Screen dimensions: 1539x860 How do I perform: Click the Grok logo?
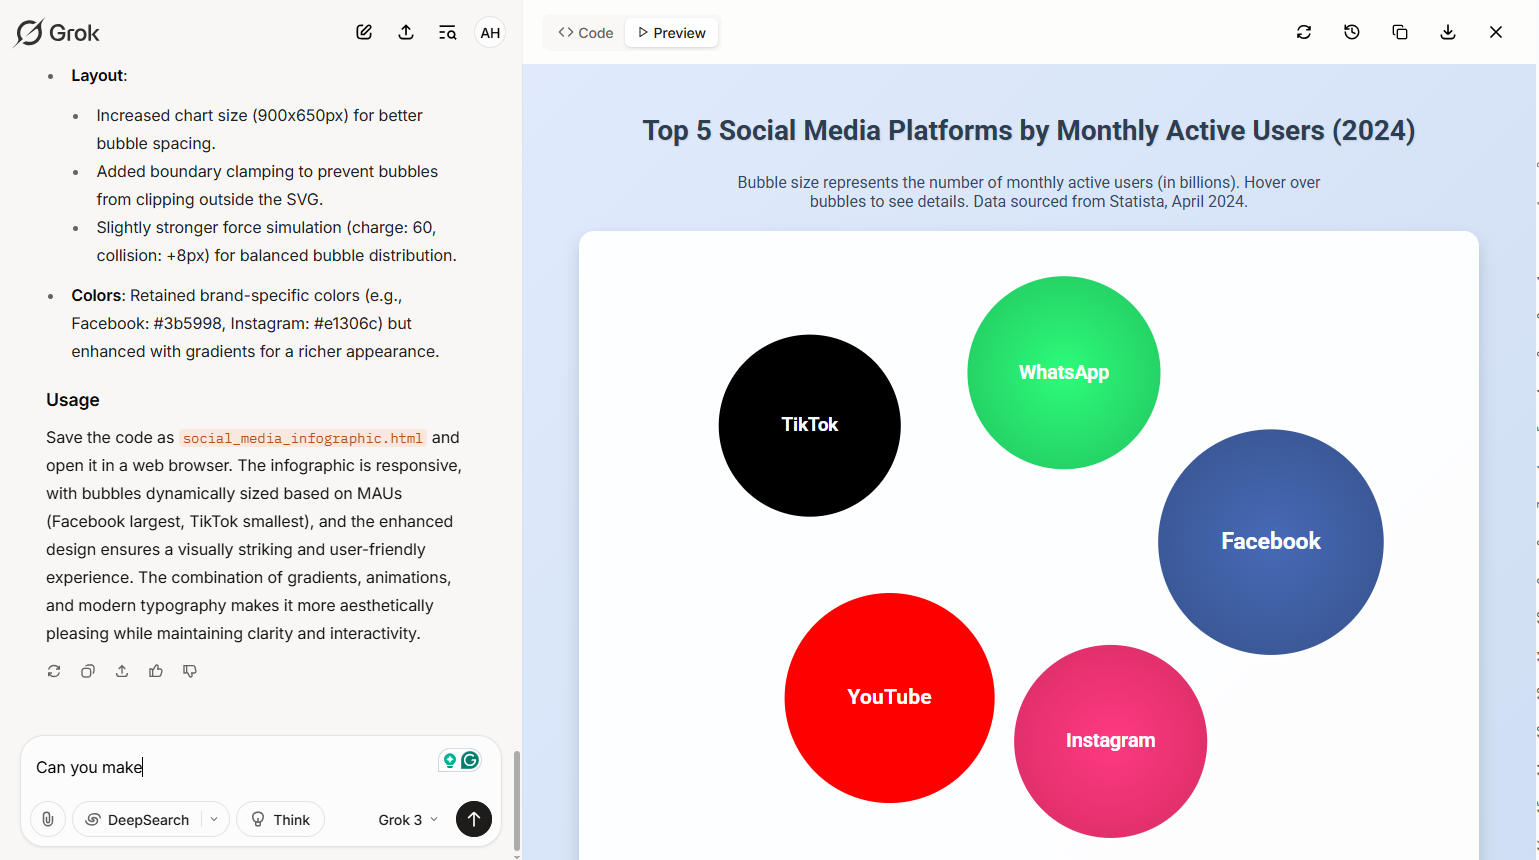click(x=57, y=33)
